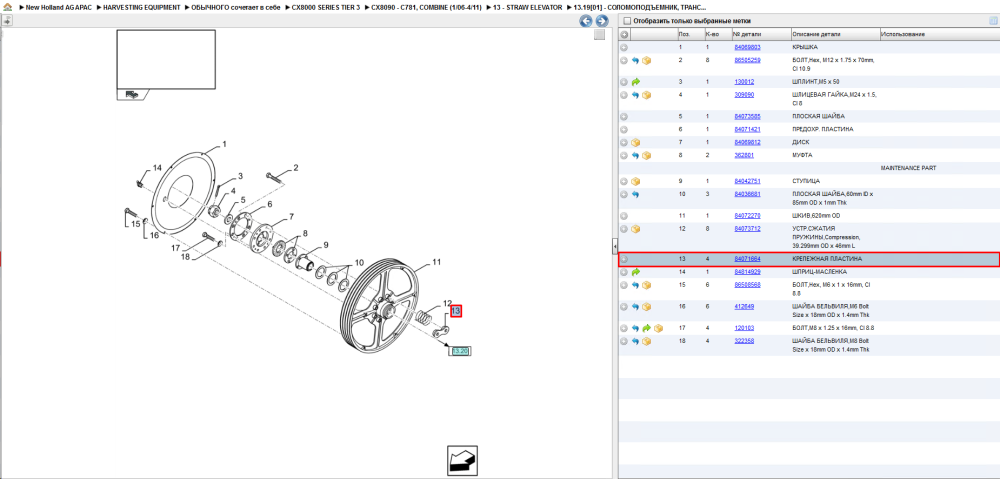Sort by the Поз. column header
1000x479 pixels.
(689, 34)
